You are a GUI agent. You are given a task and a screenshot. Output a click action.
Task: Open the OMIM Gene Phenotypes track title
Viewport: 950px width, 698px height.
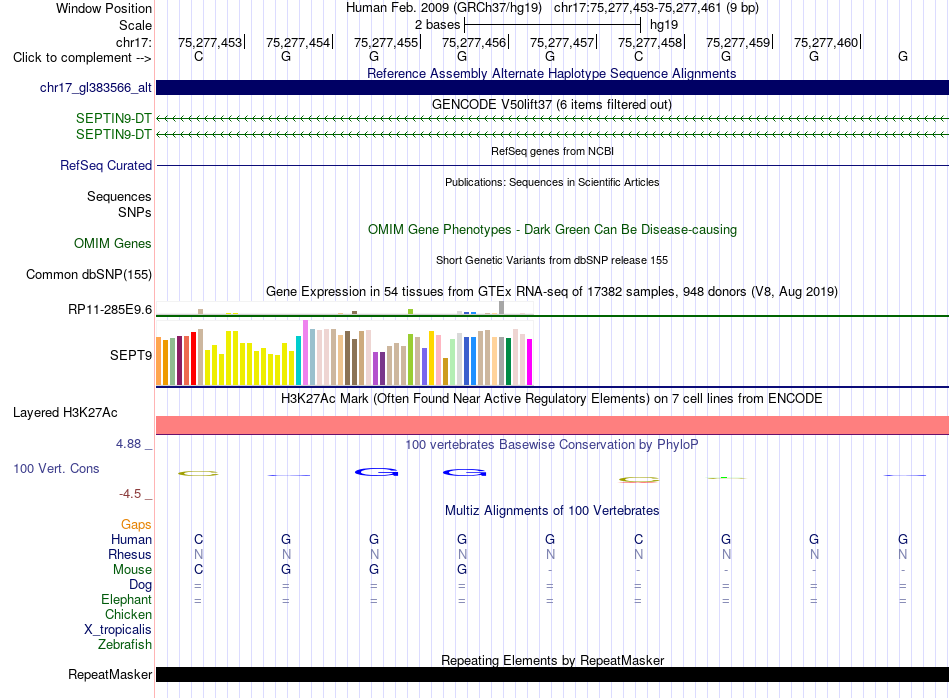[x=552, y=230]
